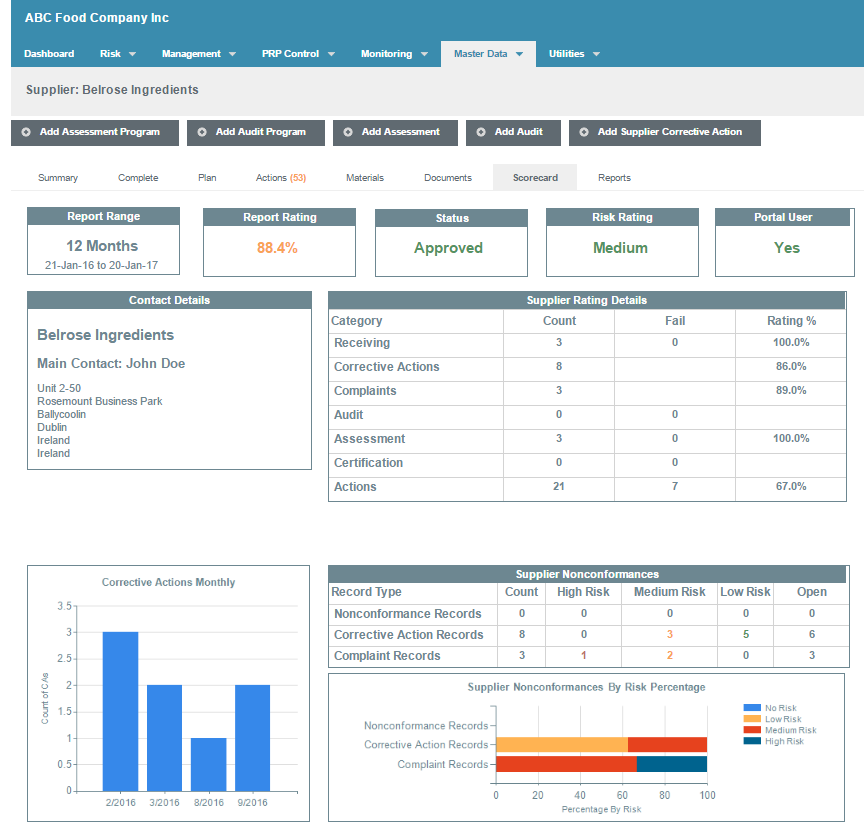Open the Management menu

click(x=191, y=53)
